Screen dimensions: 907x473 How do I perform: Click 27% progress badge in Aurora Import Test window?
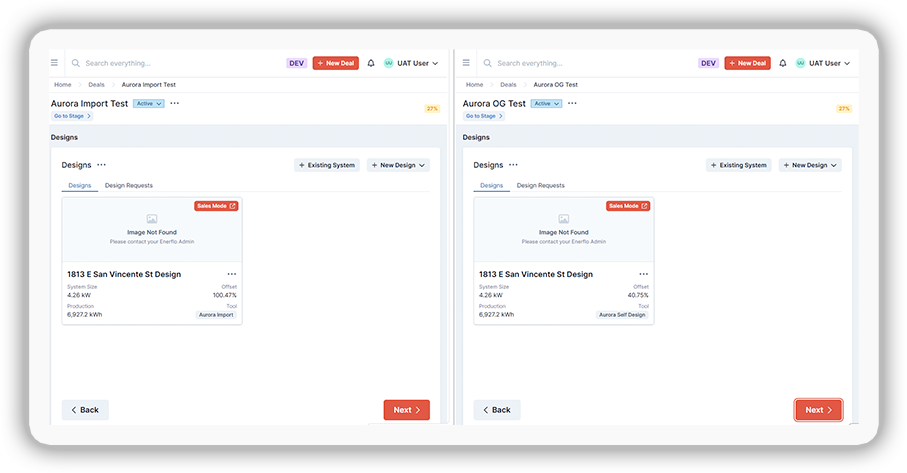point(432,109)
